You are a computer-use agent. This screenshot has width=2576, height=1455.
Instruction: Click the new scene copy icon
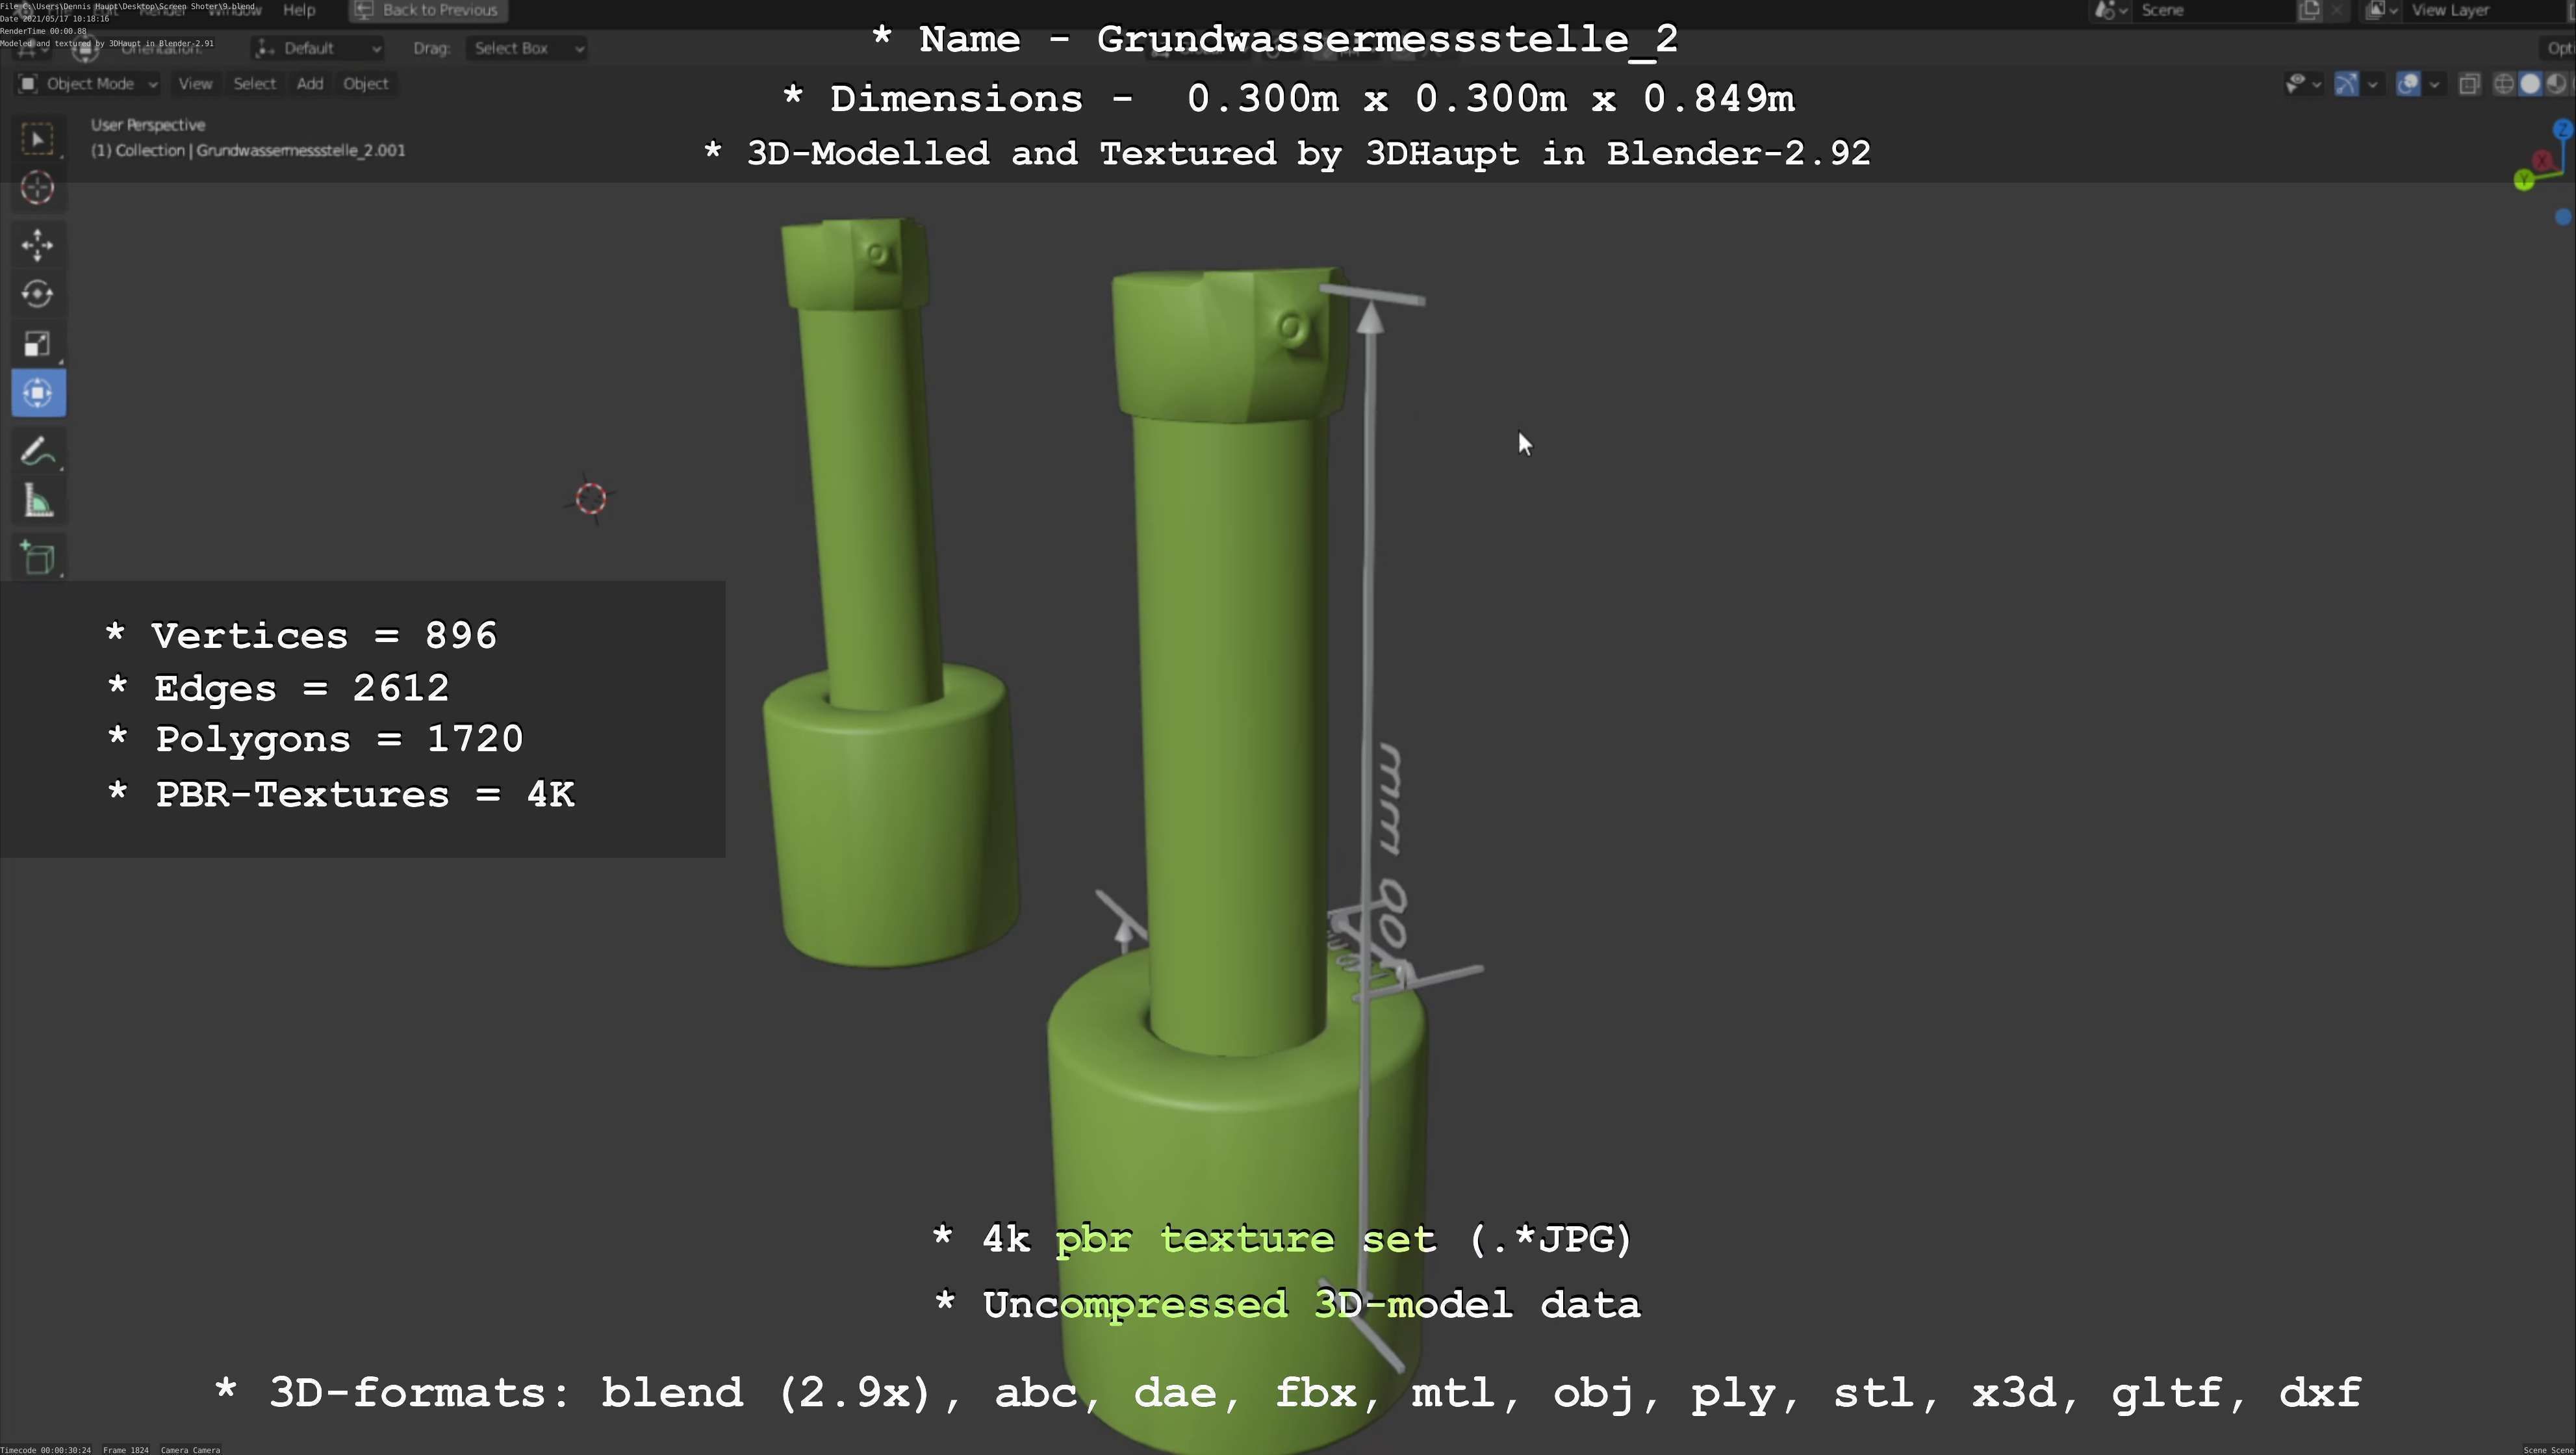(2309, 10)
